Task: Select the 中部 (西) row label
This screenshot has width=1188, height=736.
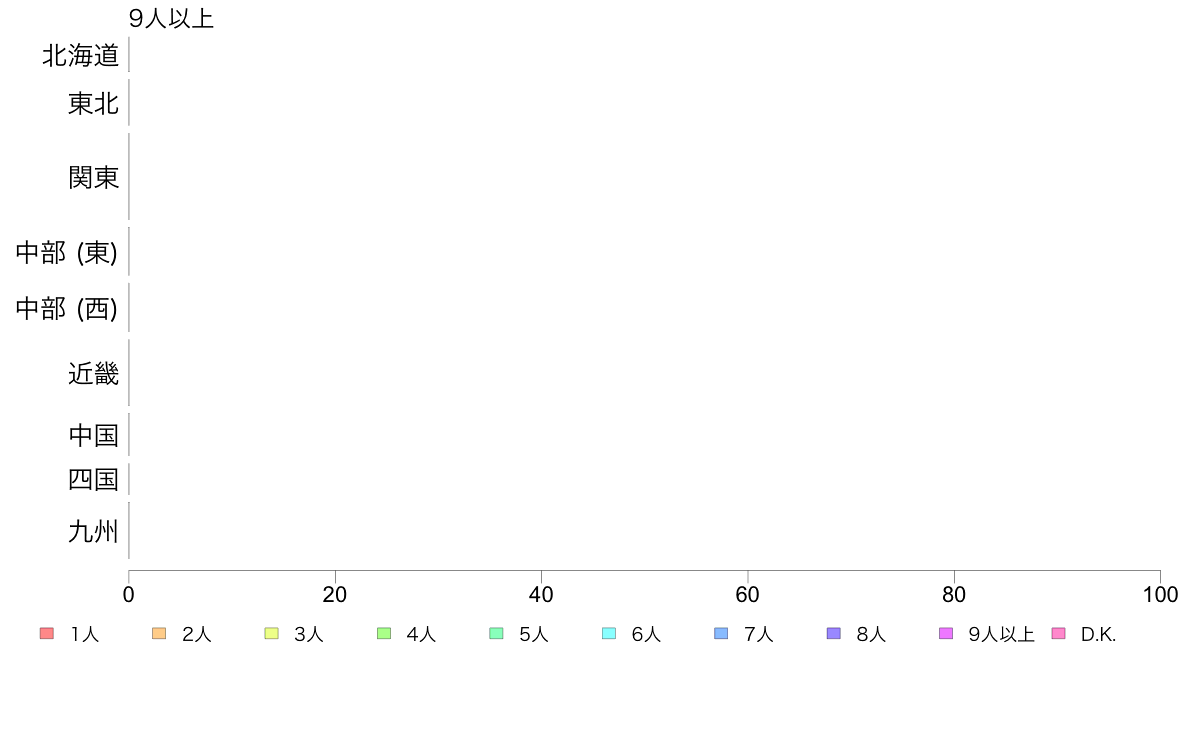Action: (67, 308)
